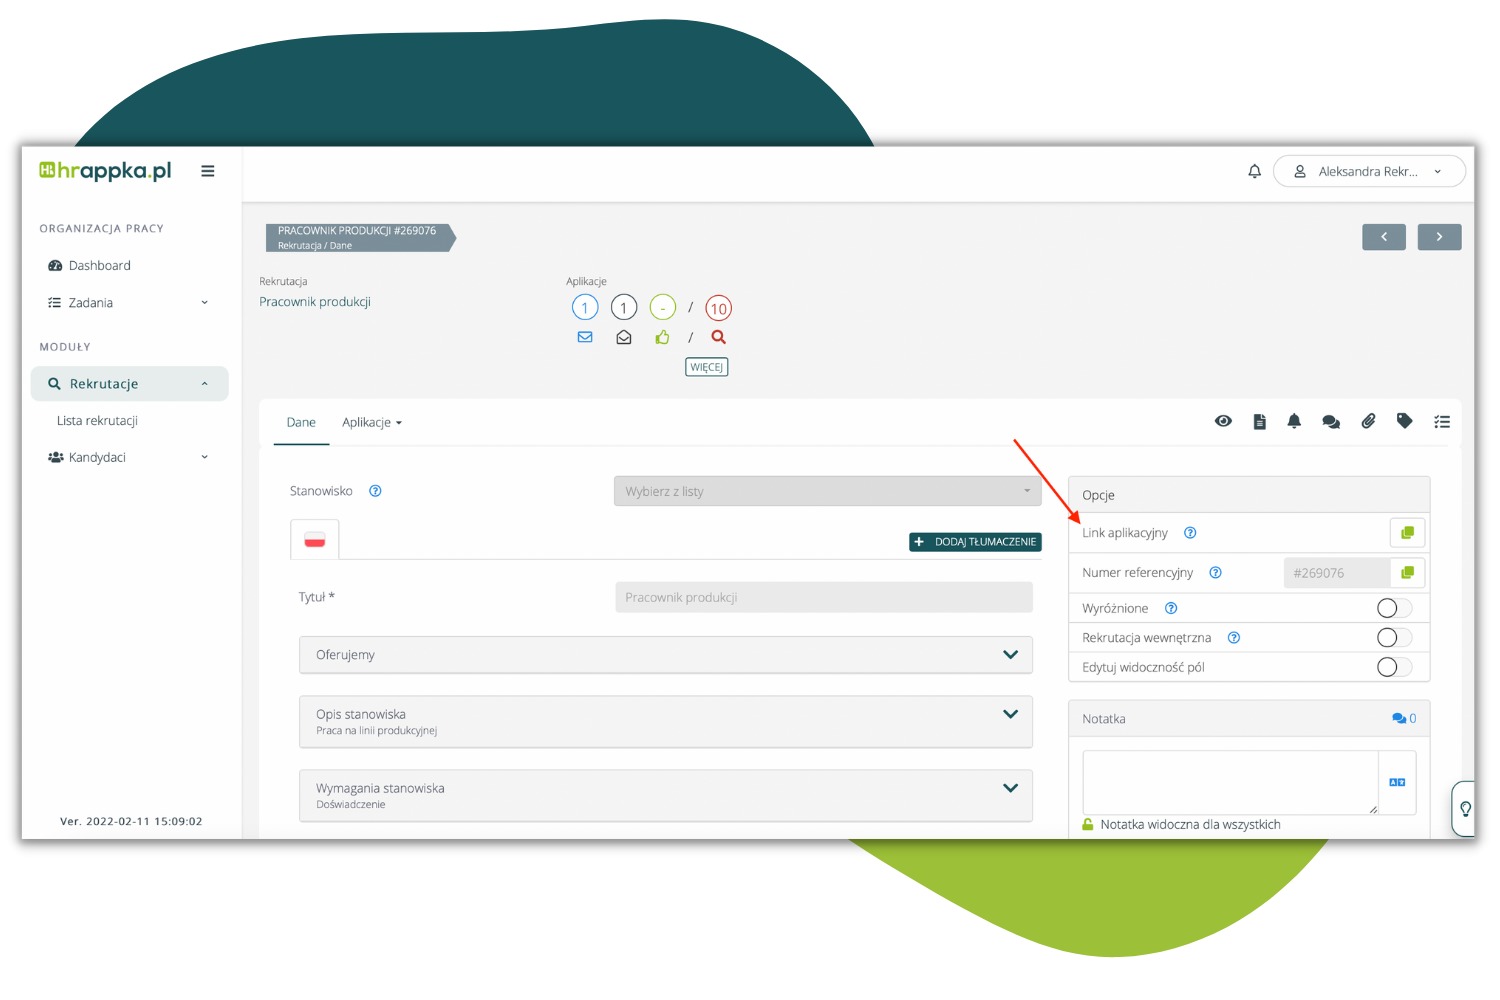Open the tag icon in toolbar
1500x1000 pixels.
pos(1404,422)
